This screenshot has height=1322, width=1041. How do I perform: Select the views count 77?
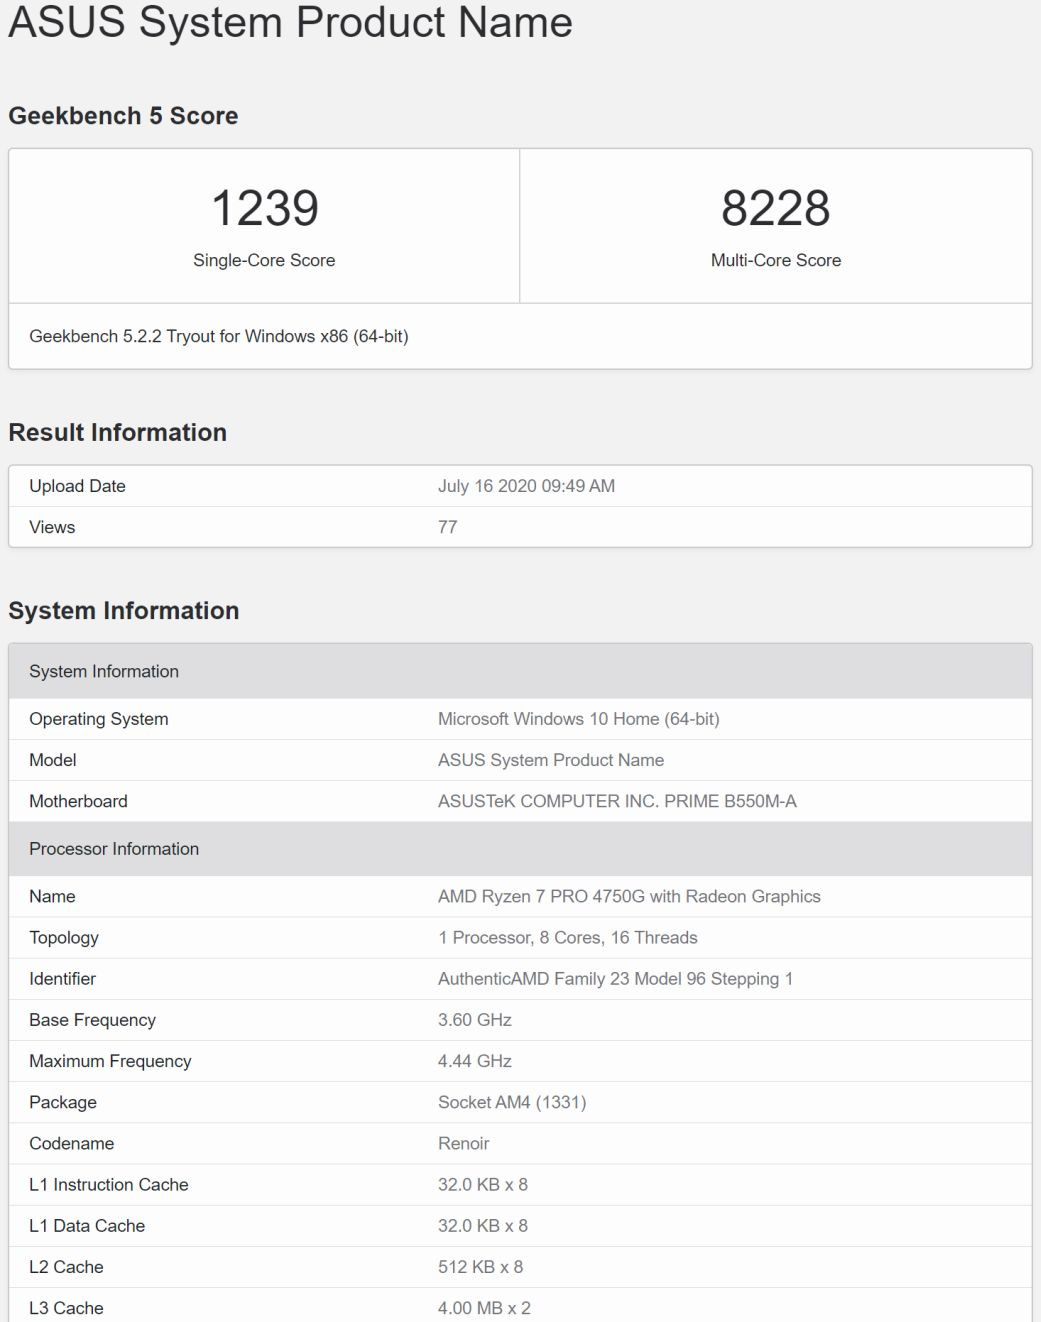(x=448, y=527)
